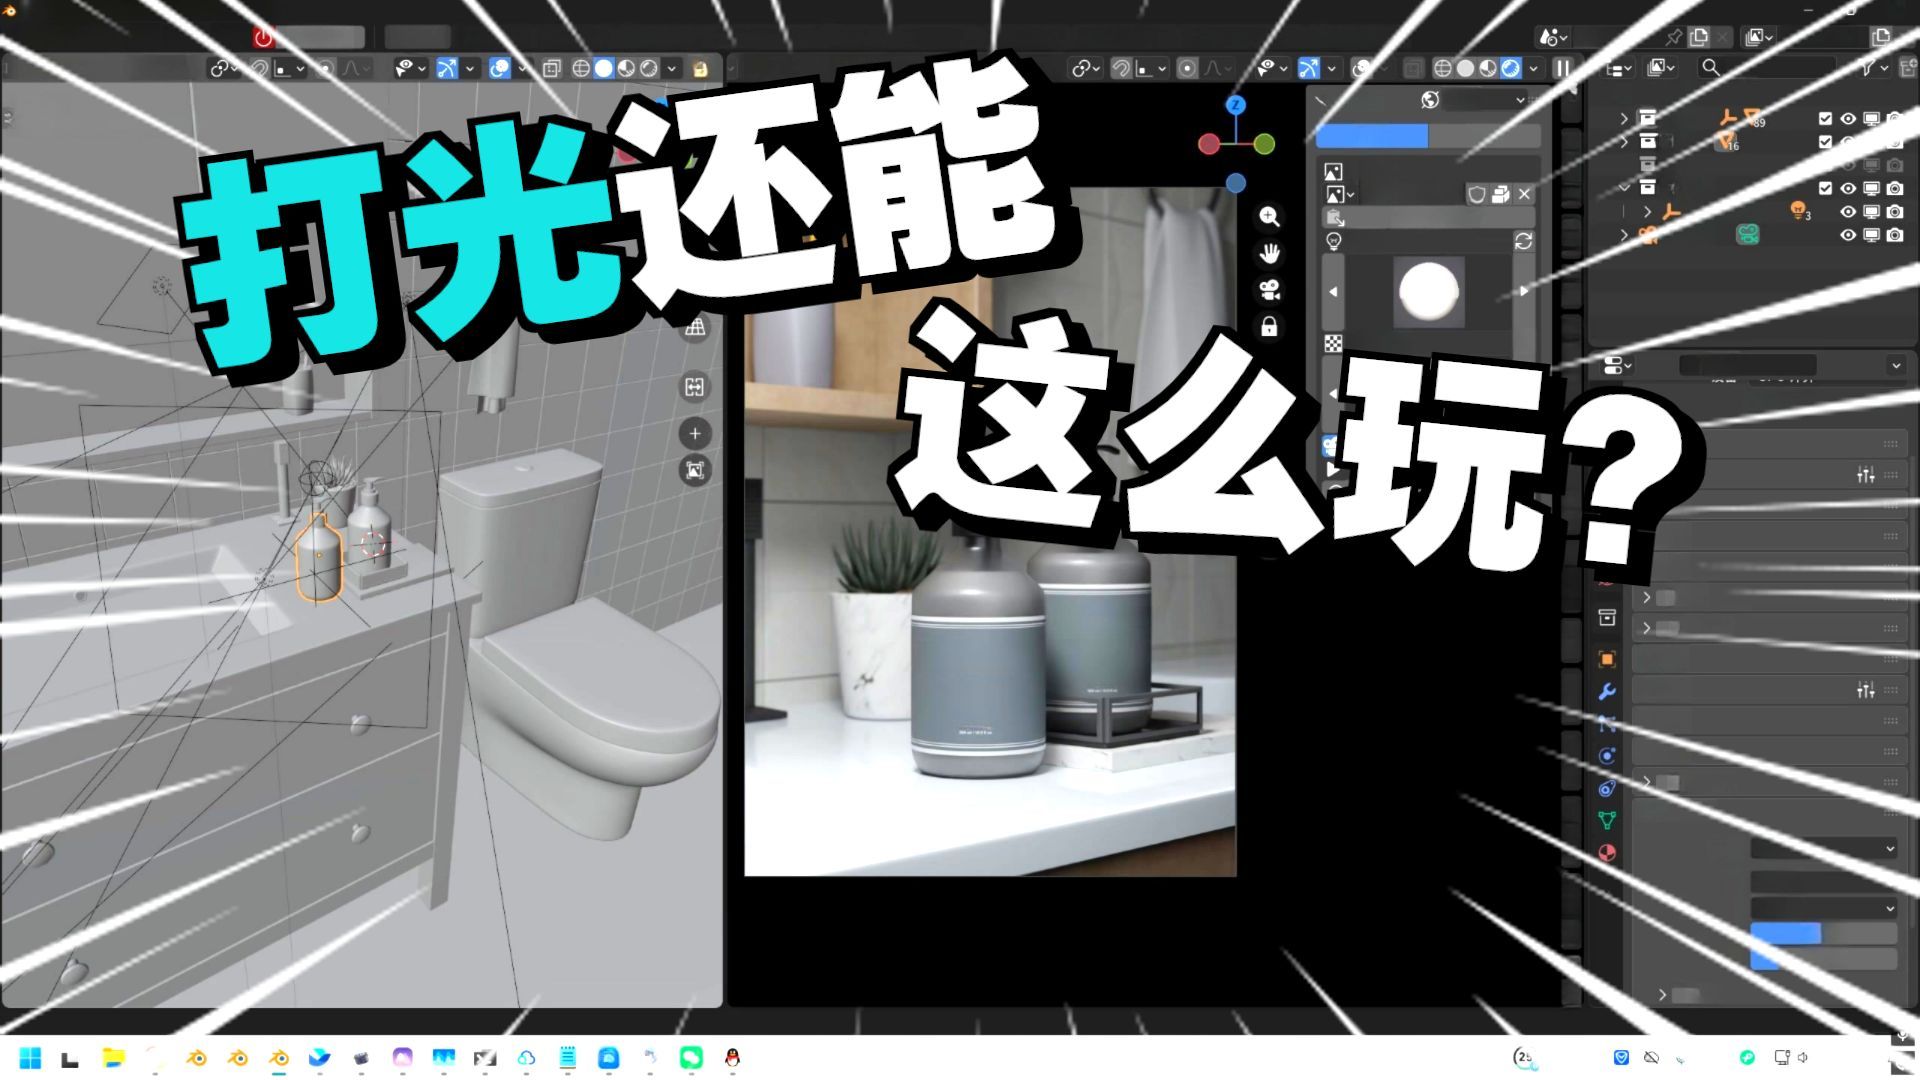1920x1080 pixels.
Task: Toggle lock camera to view icon
Action: 1269,327
